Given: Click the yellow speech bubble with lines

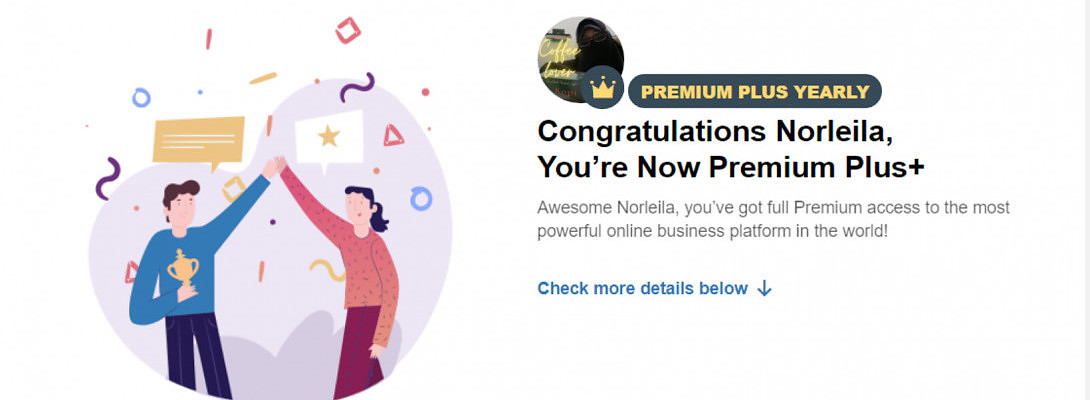Looking at the screenshot, I should tap(198, 140).
